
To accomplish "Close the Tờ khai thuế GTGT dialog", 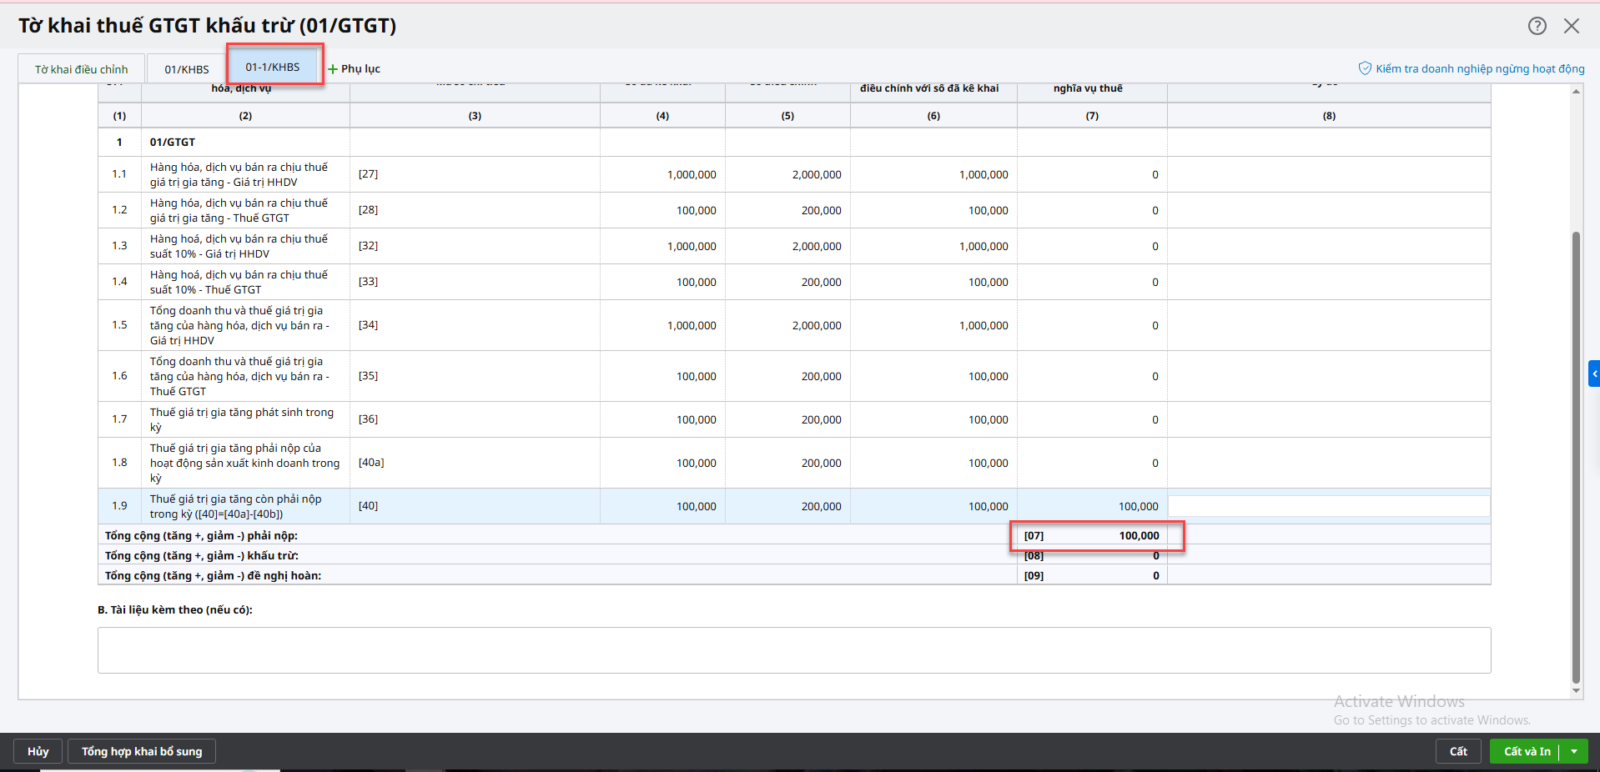I will tap(1572, 26).
